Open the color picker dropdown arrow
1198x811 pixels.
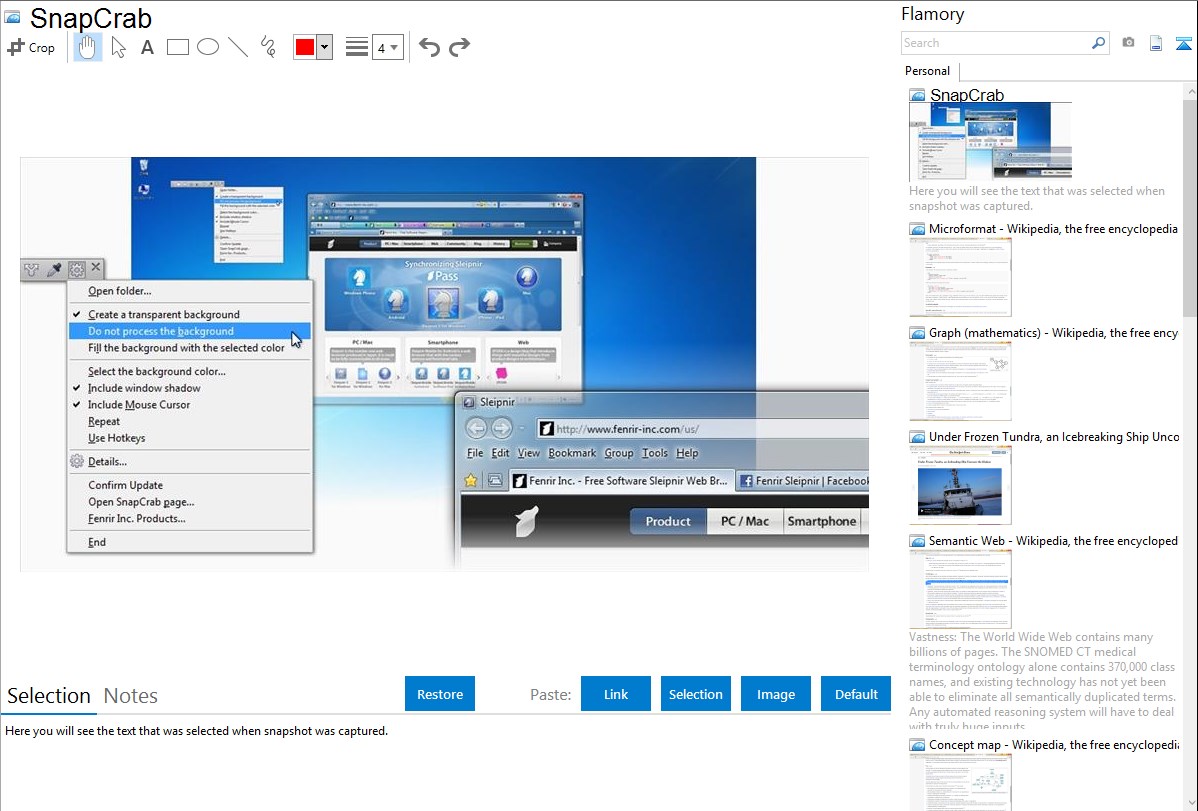click(324, 47)
